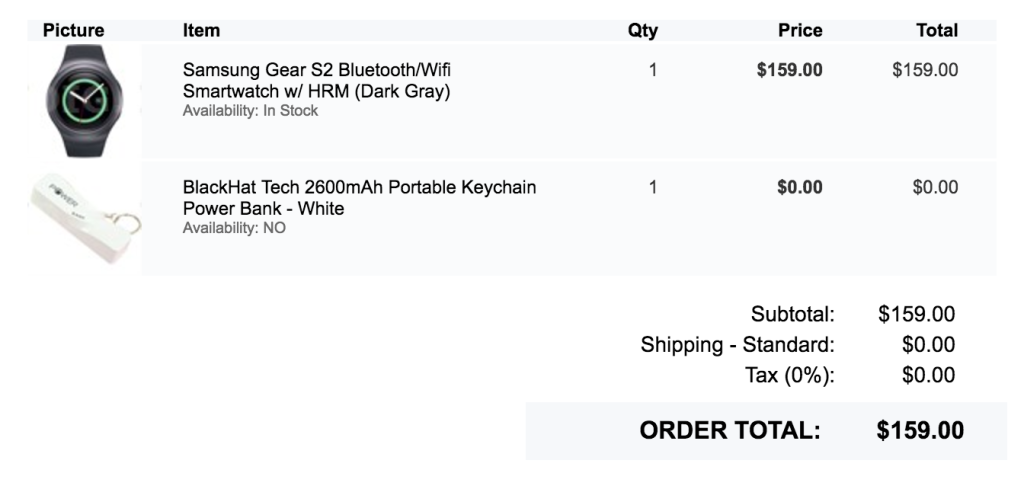Click the bold $159.00 smartwatch price
Screen dimensions: 1024x489
point(790,71)
